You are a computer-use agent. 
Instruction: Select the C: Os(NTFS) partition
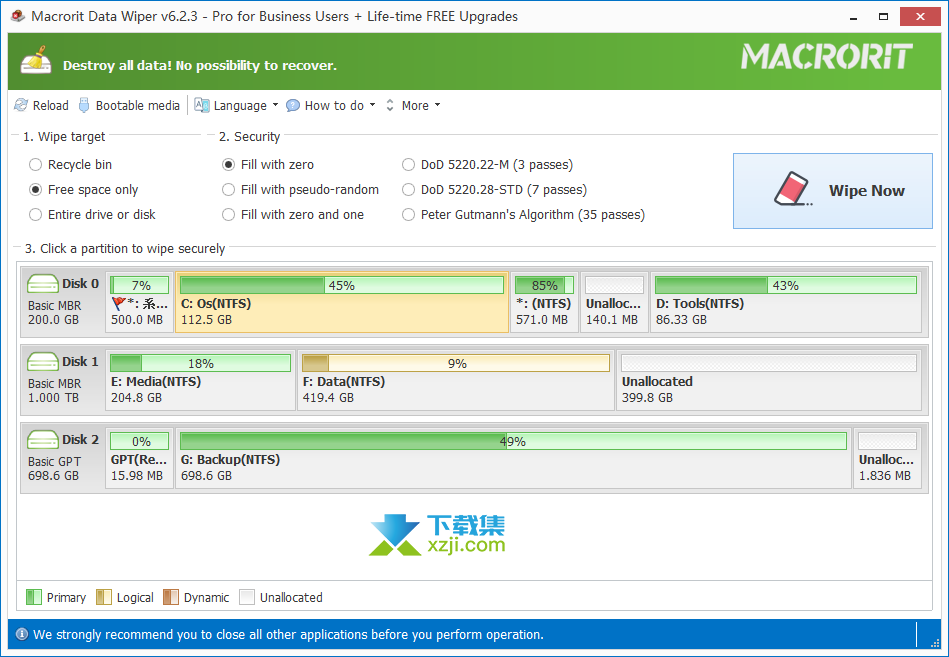click(x=342, y=302)
